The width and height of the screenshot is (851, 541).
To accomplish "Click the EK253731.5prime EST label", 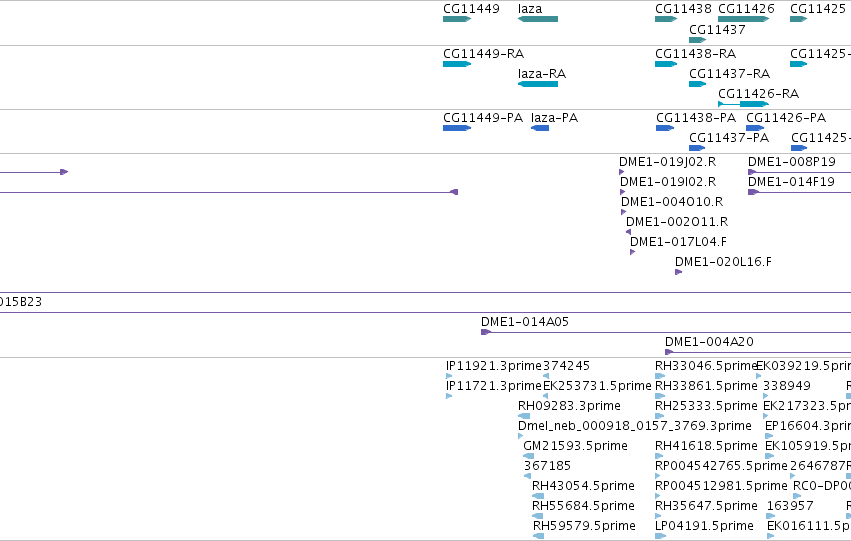I will pyautogui.click(x=597, y=386).
